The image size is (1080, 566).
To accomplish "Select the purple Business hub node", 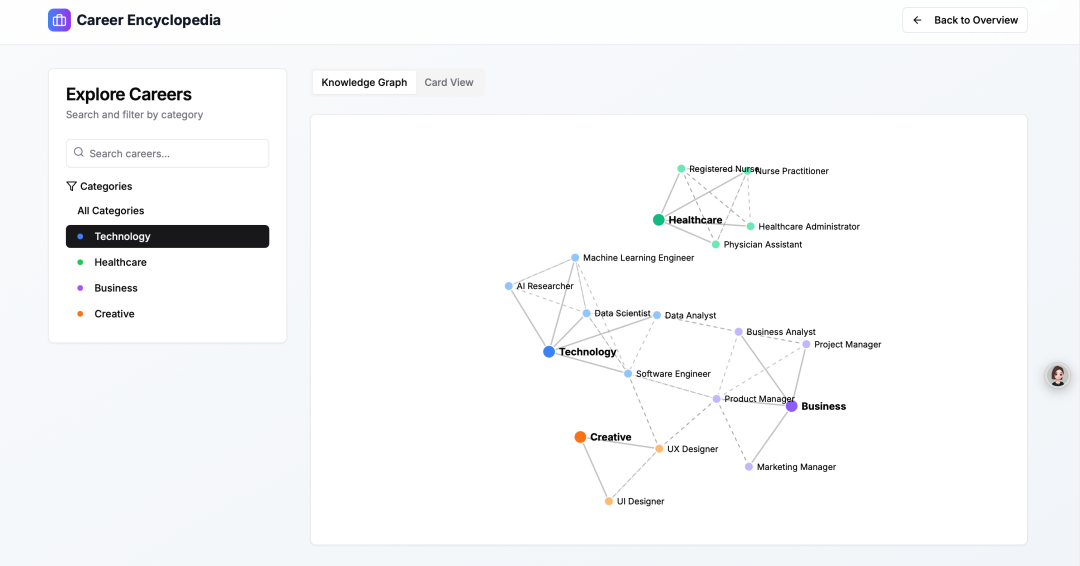I will (x=791, y=406).
